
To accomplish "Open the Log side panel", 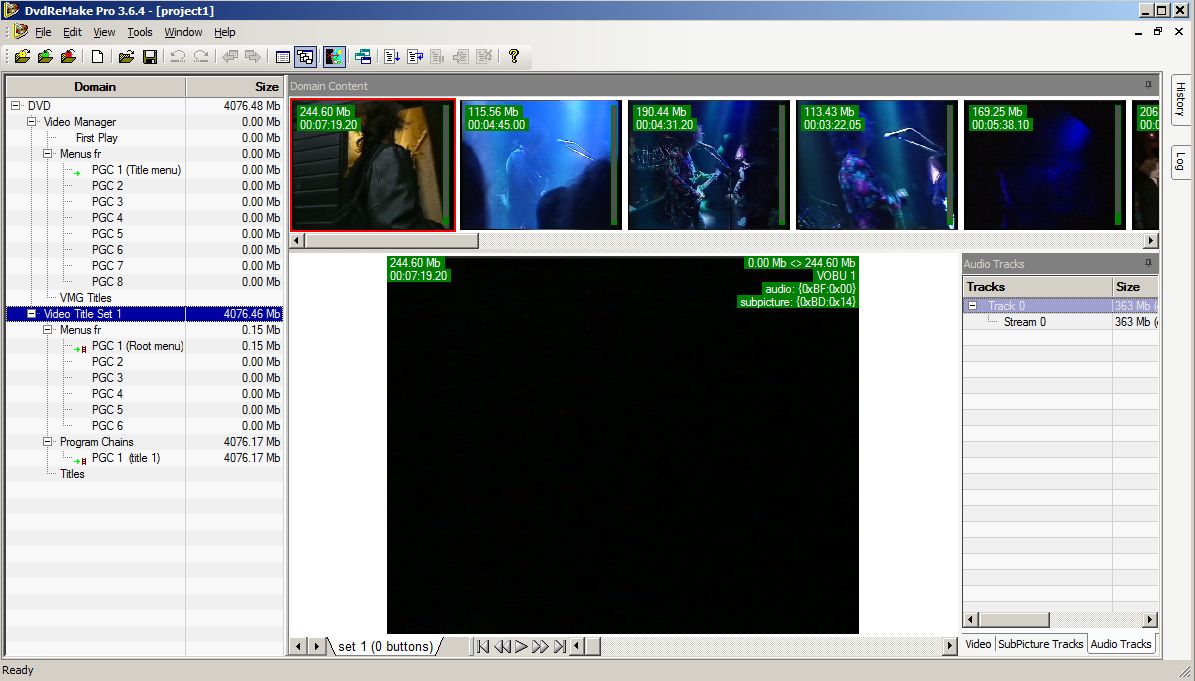I will pyautogui.click(x=1180, y=161).
